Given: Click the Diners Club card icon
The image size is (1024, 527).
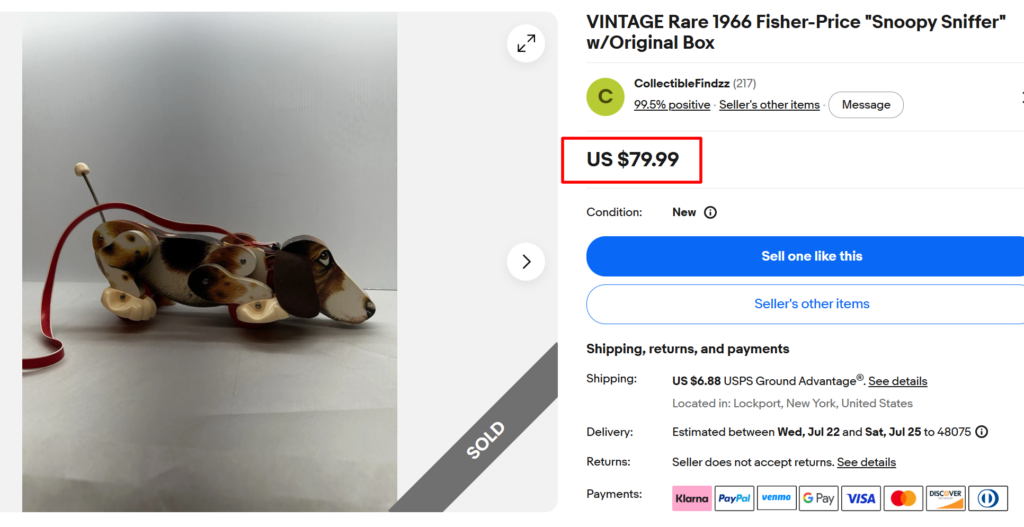Looking at the screenshot, I should coord(988,498).
